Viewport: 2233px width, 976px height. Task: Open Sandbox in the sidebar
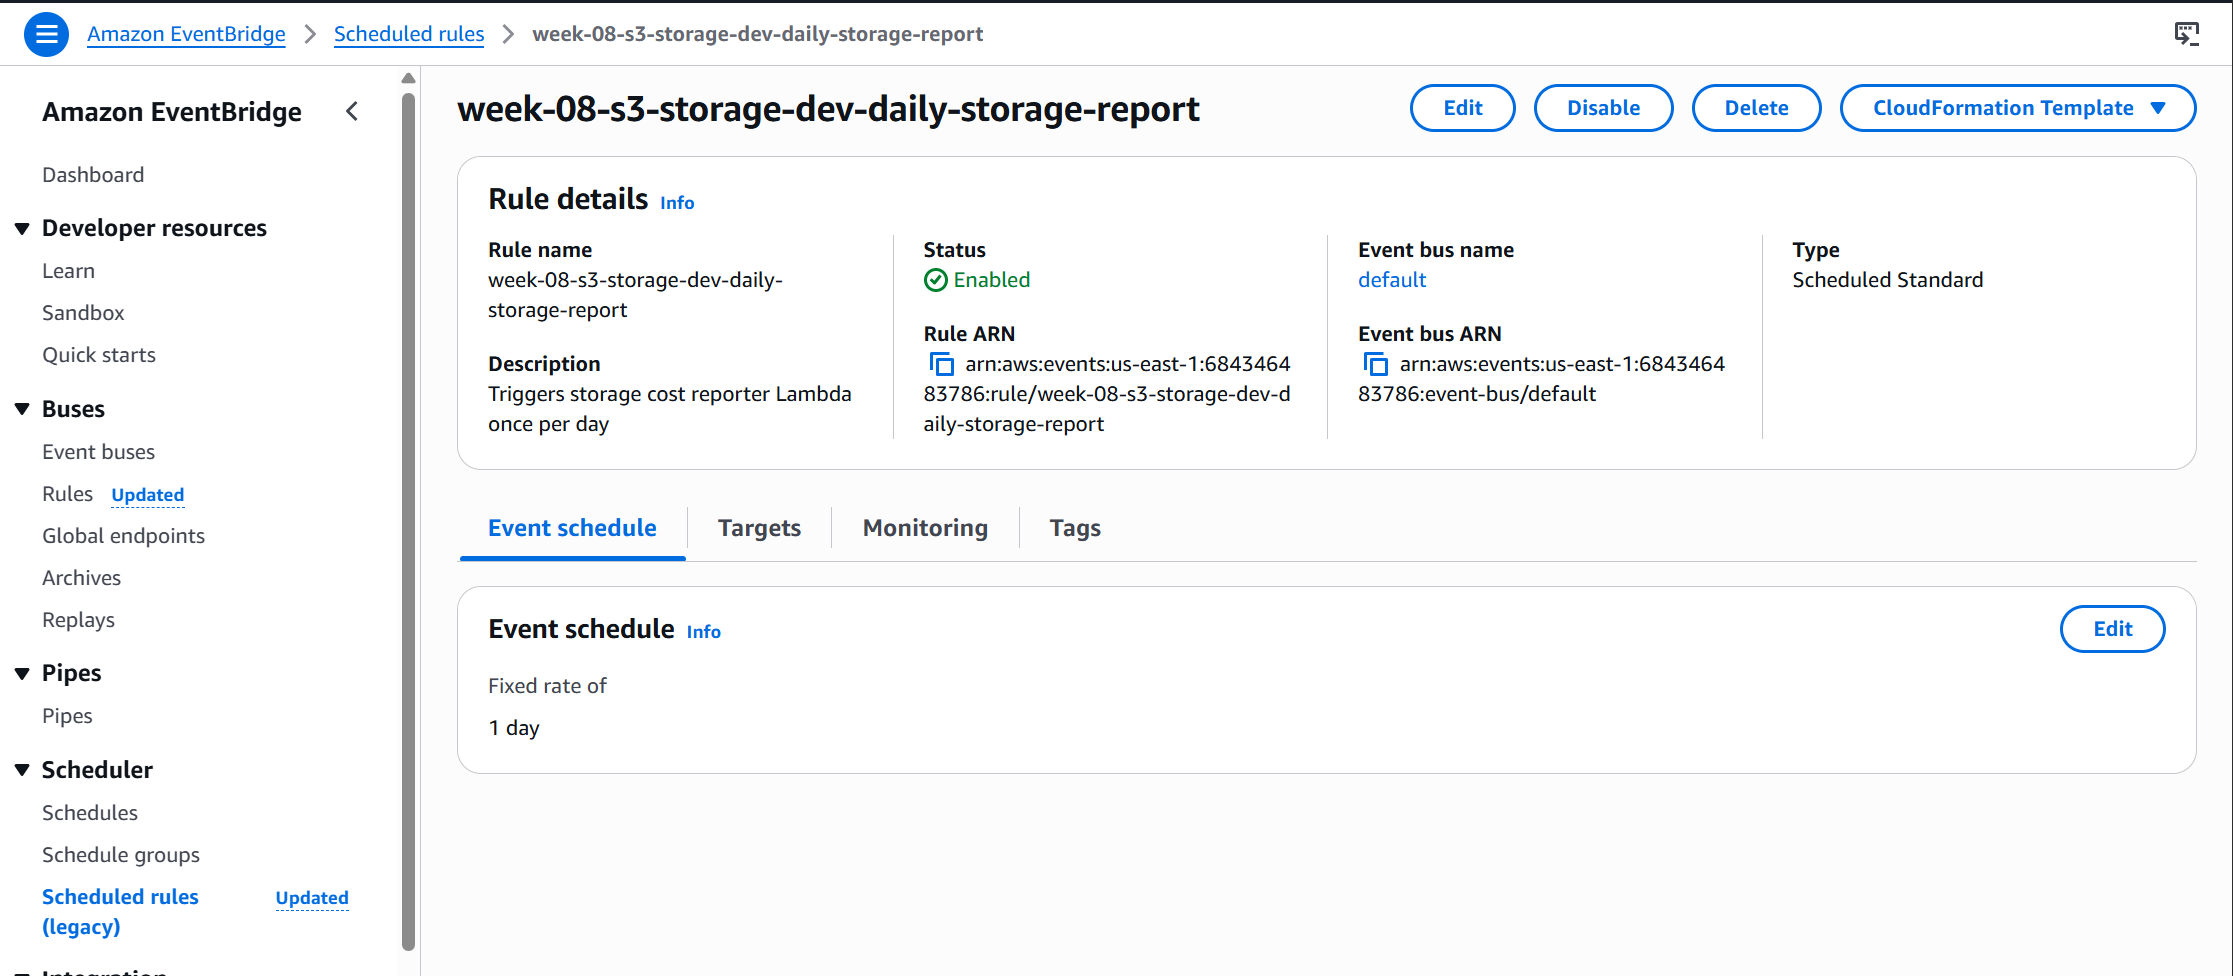pyautogui.click(x=83, y=313)
